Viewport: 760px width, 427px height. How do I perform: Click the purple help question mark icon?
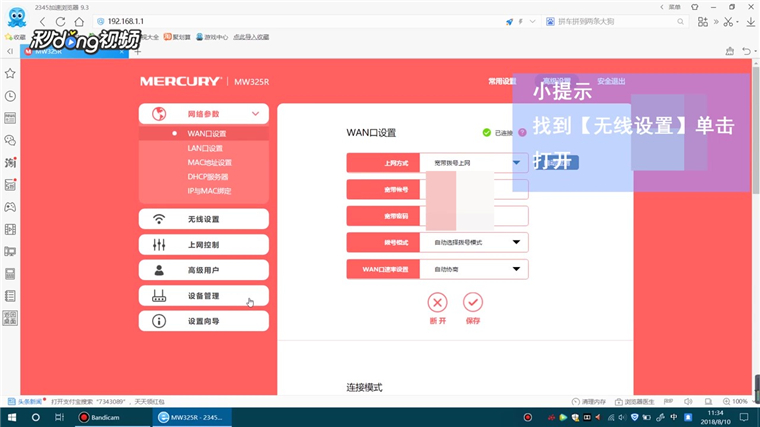point(522,132)
